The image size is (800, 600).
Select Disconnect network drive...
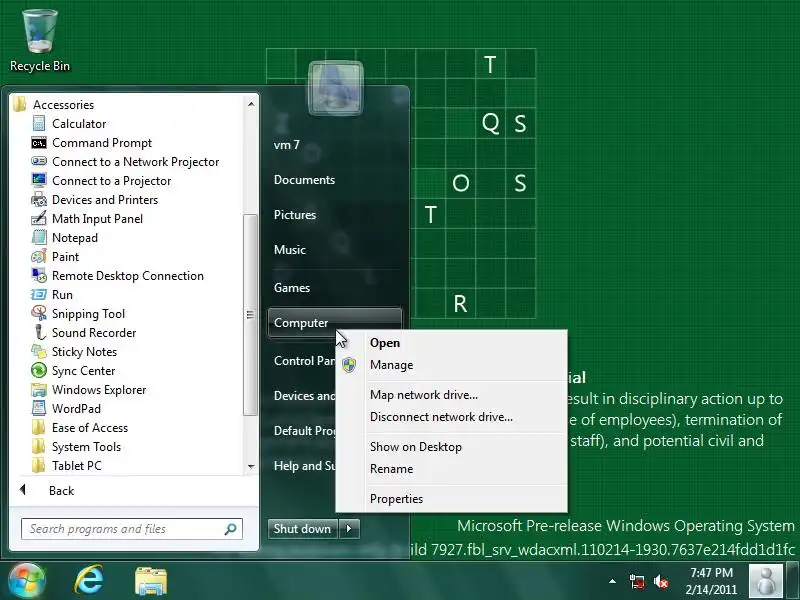[451, 417]
